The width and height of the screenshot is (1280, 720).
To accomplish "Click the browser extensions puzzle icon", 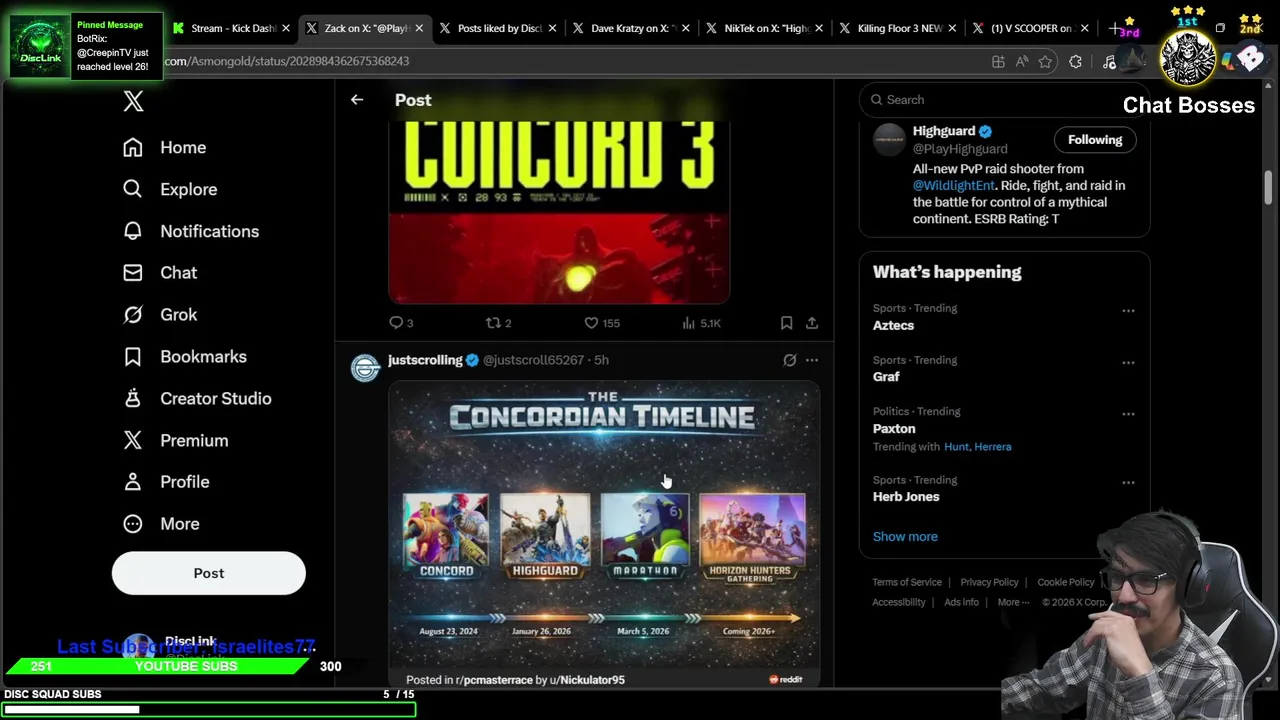I will (x=1075, y=62).
